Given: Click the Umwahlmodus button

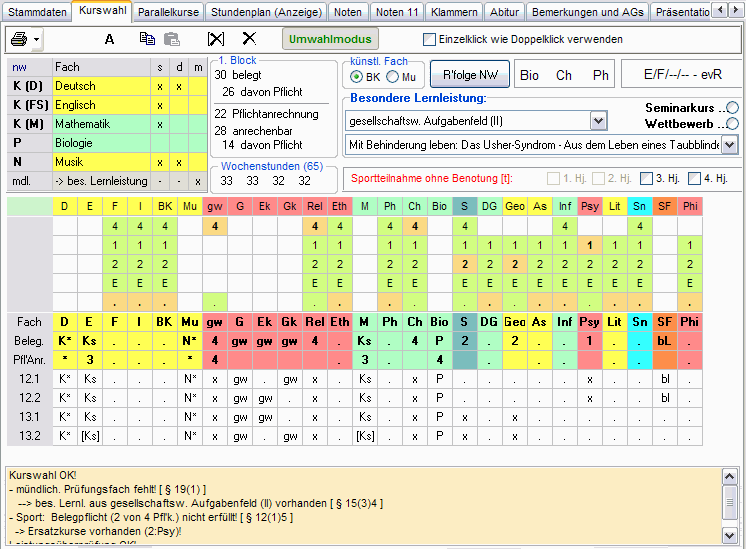Looking at the screenshot, I should [330, 39].
